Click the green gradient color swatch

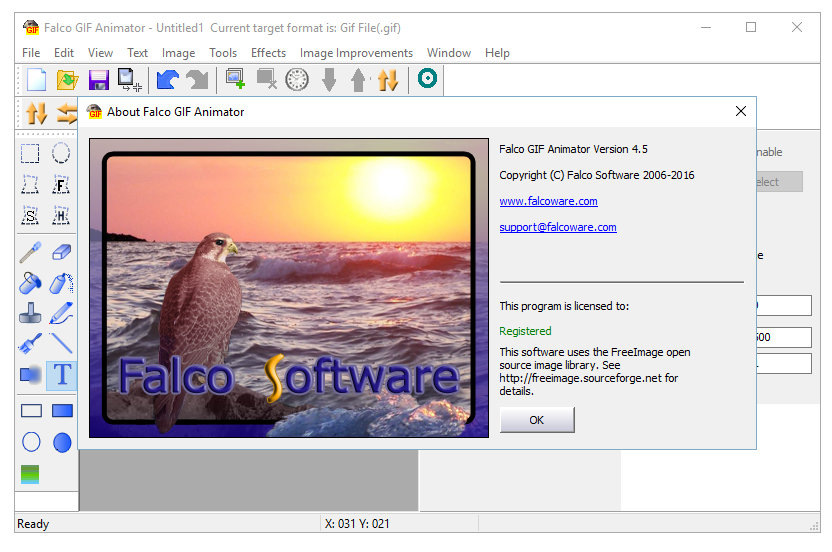30,475
